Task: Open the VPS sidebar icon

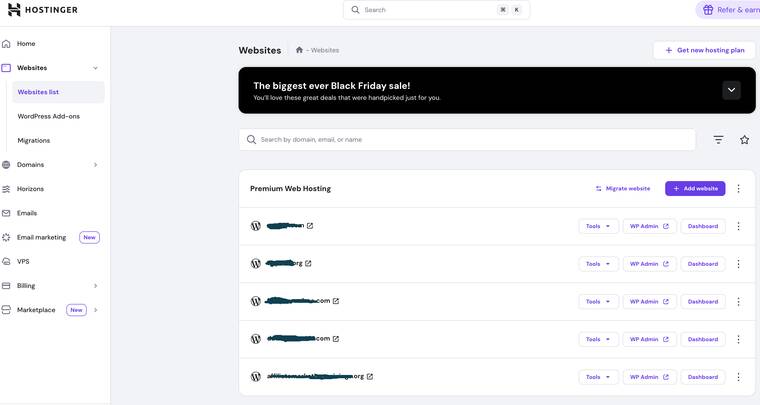Action: pos(6,262)
